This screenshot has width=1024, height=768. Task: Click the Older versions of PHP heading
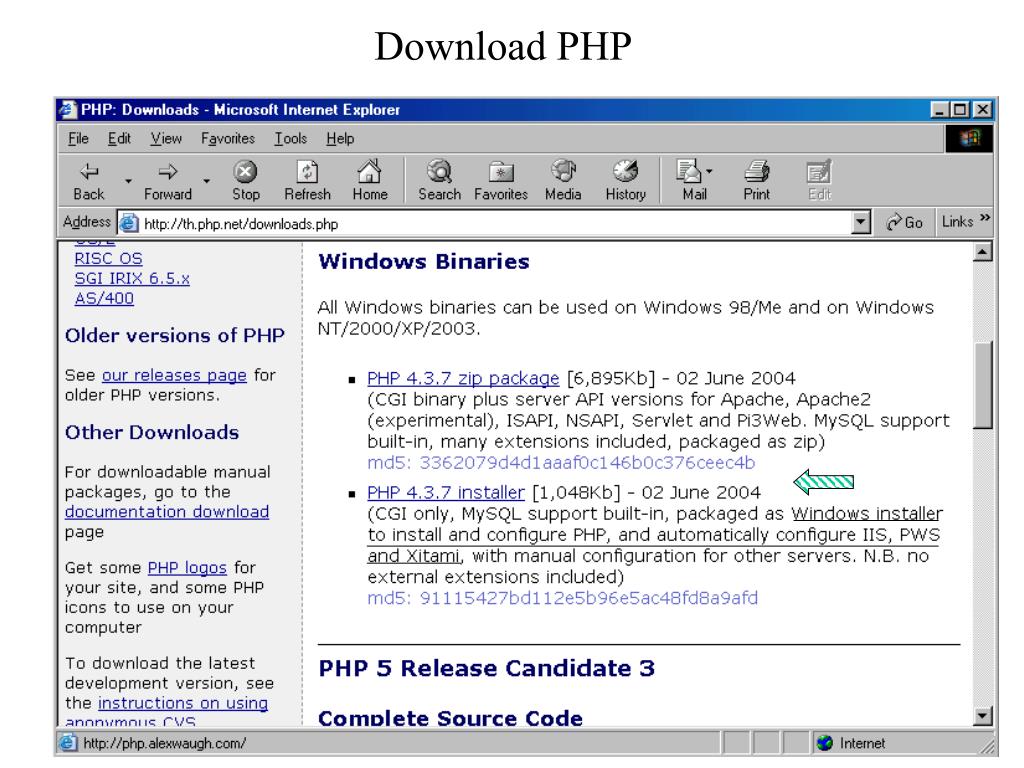click(x=174, y=335)
